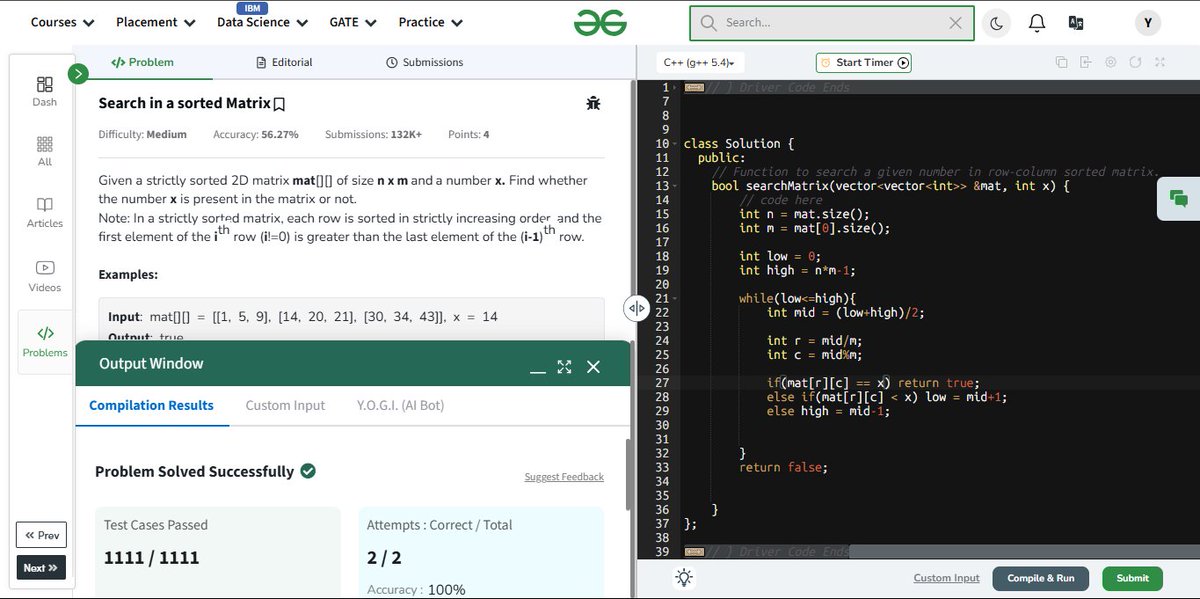Select the Custom Input tab
1200x599 pixels.
click(285, 406)
